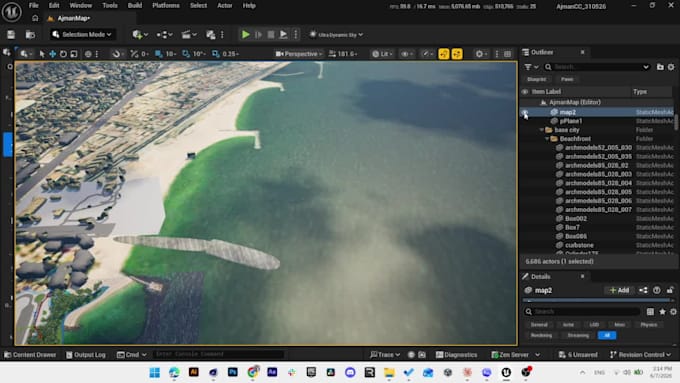Screen dimensions: 680x383
Task: Click the Add component button in Details
Action: pyautogui.click(x=619, y=290)
